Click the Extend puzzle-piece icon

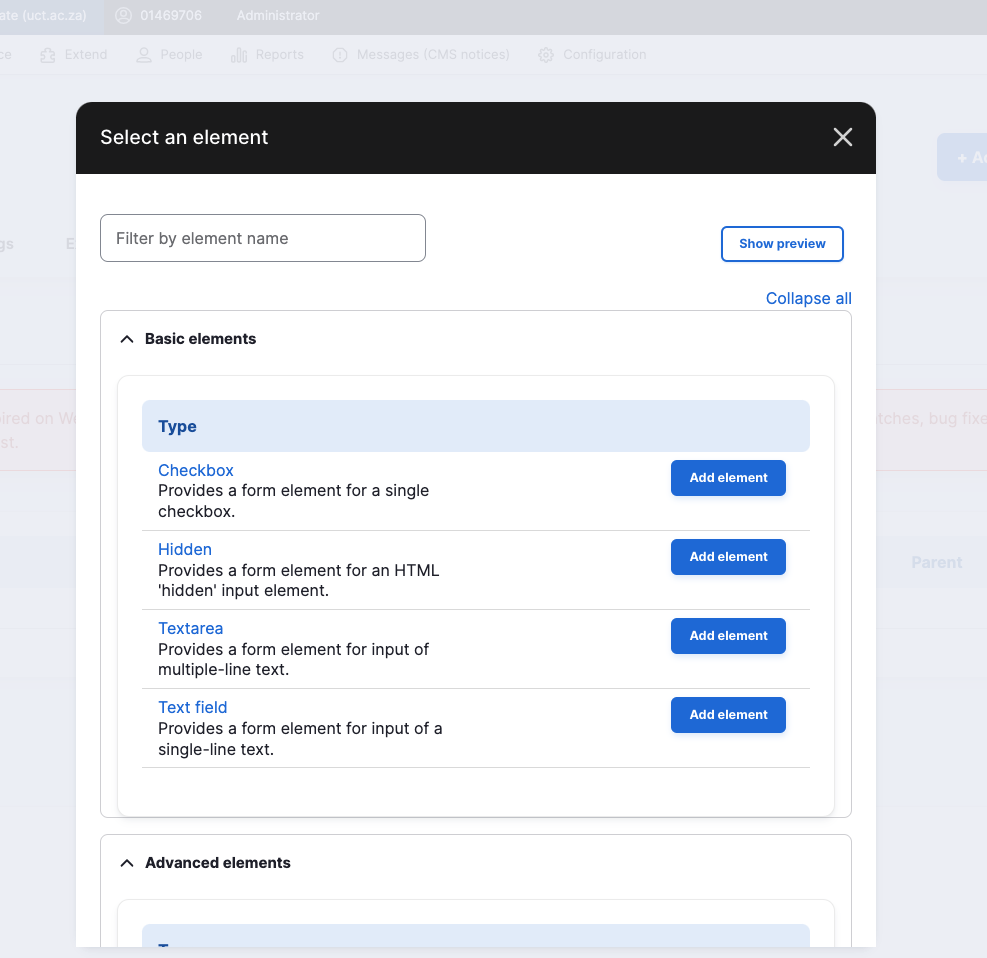click(x=46, y=55)
